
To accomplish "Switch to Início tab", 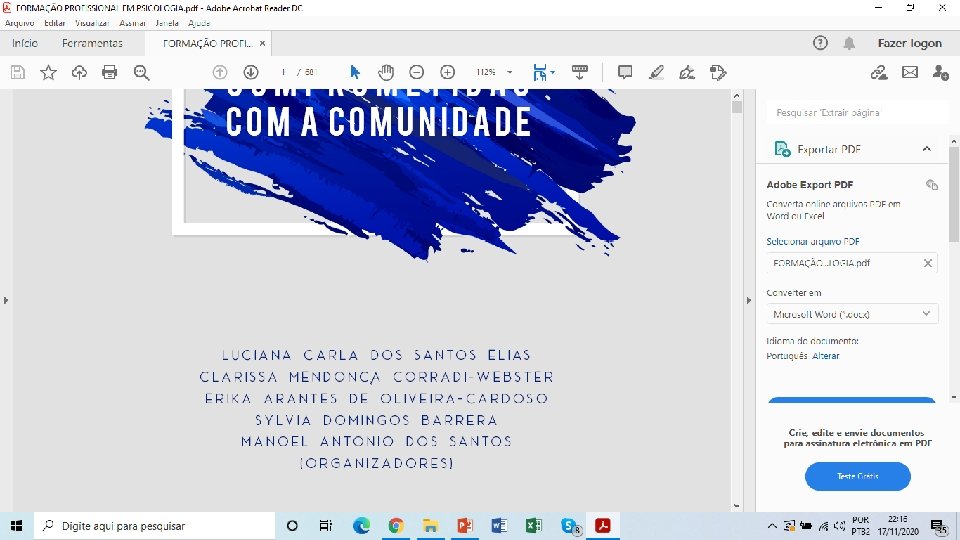I will click(x=24, y=43).
